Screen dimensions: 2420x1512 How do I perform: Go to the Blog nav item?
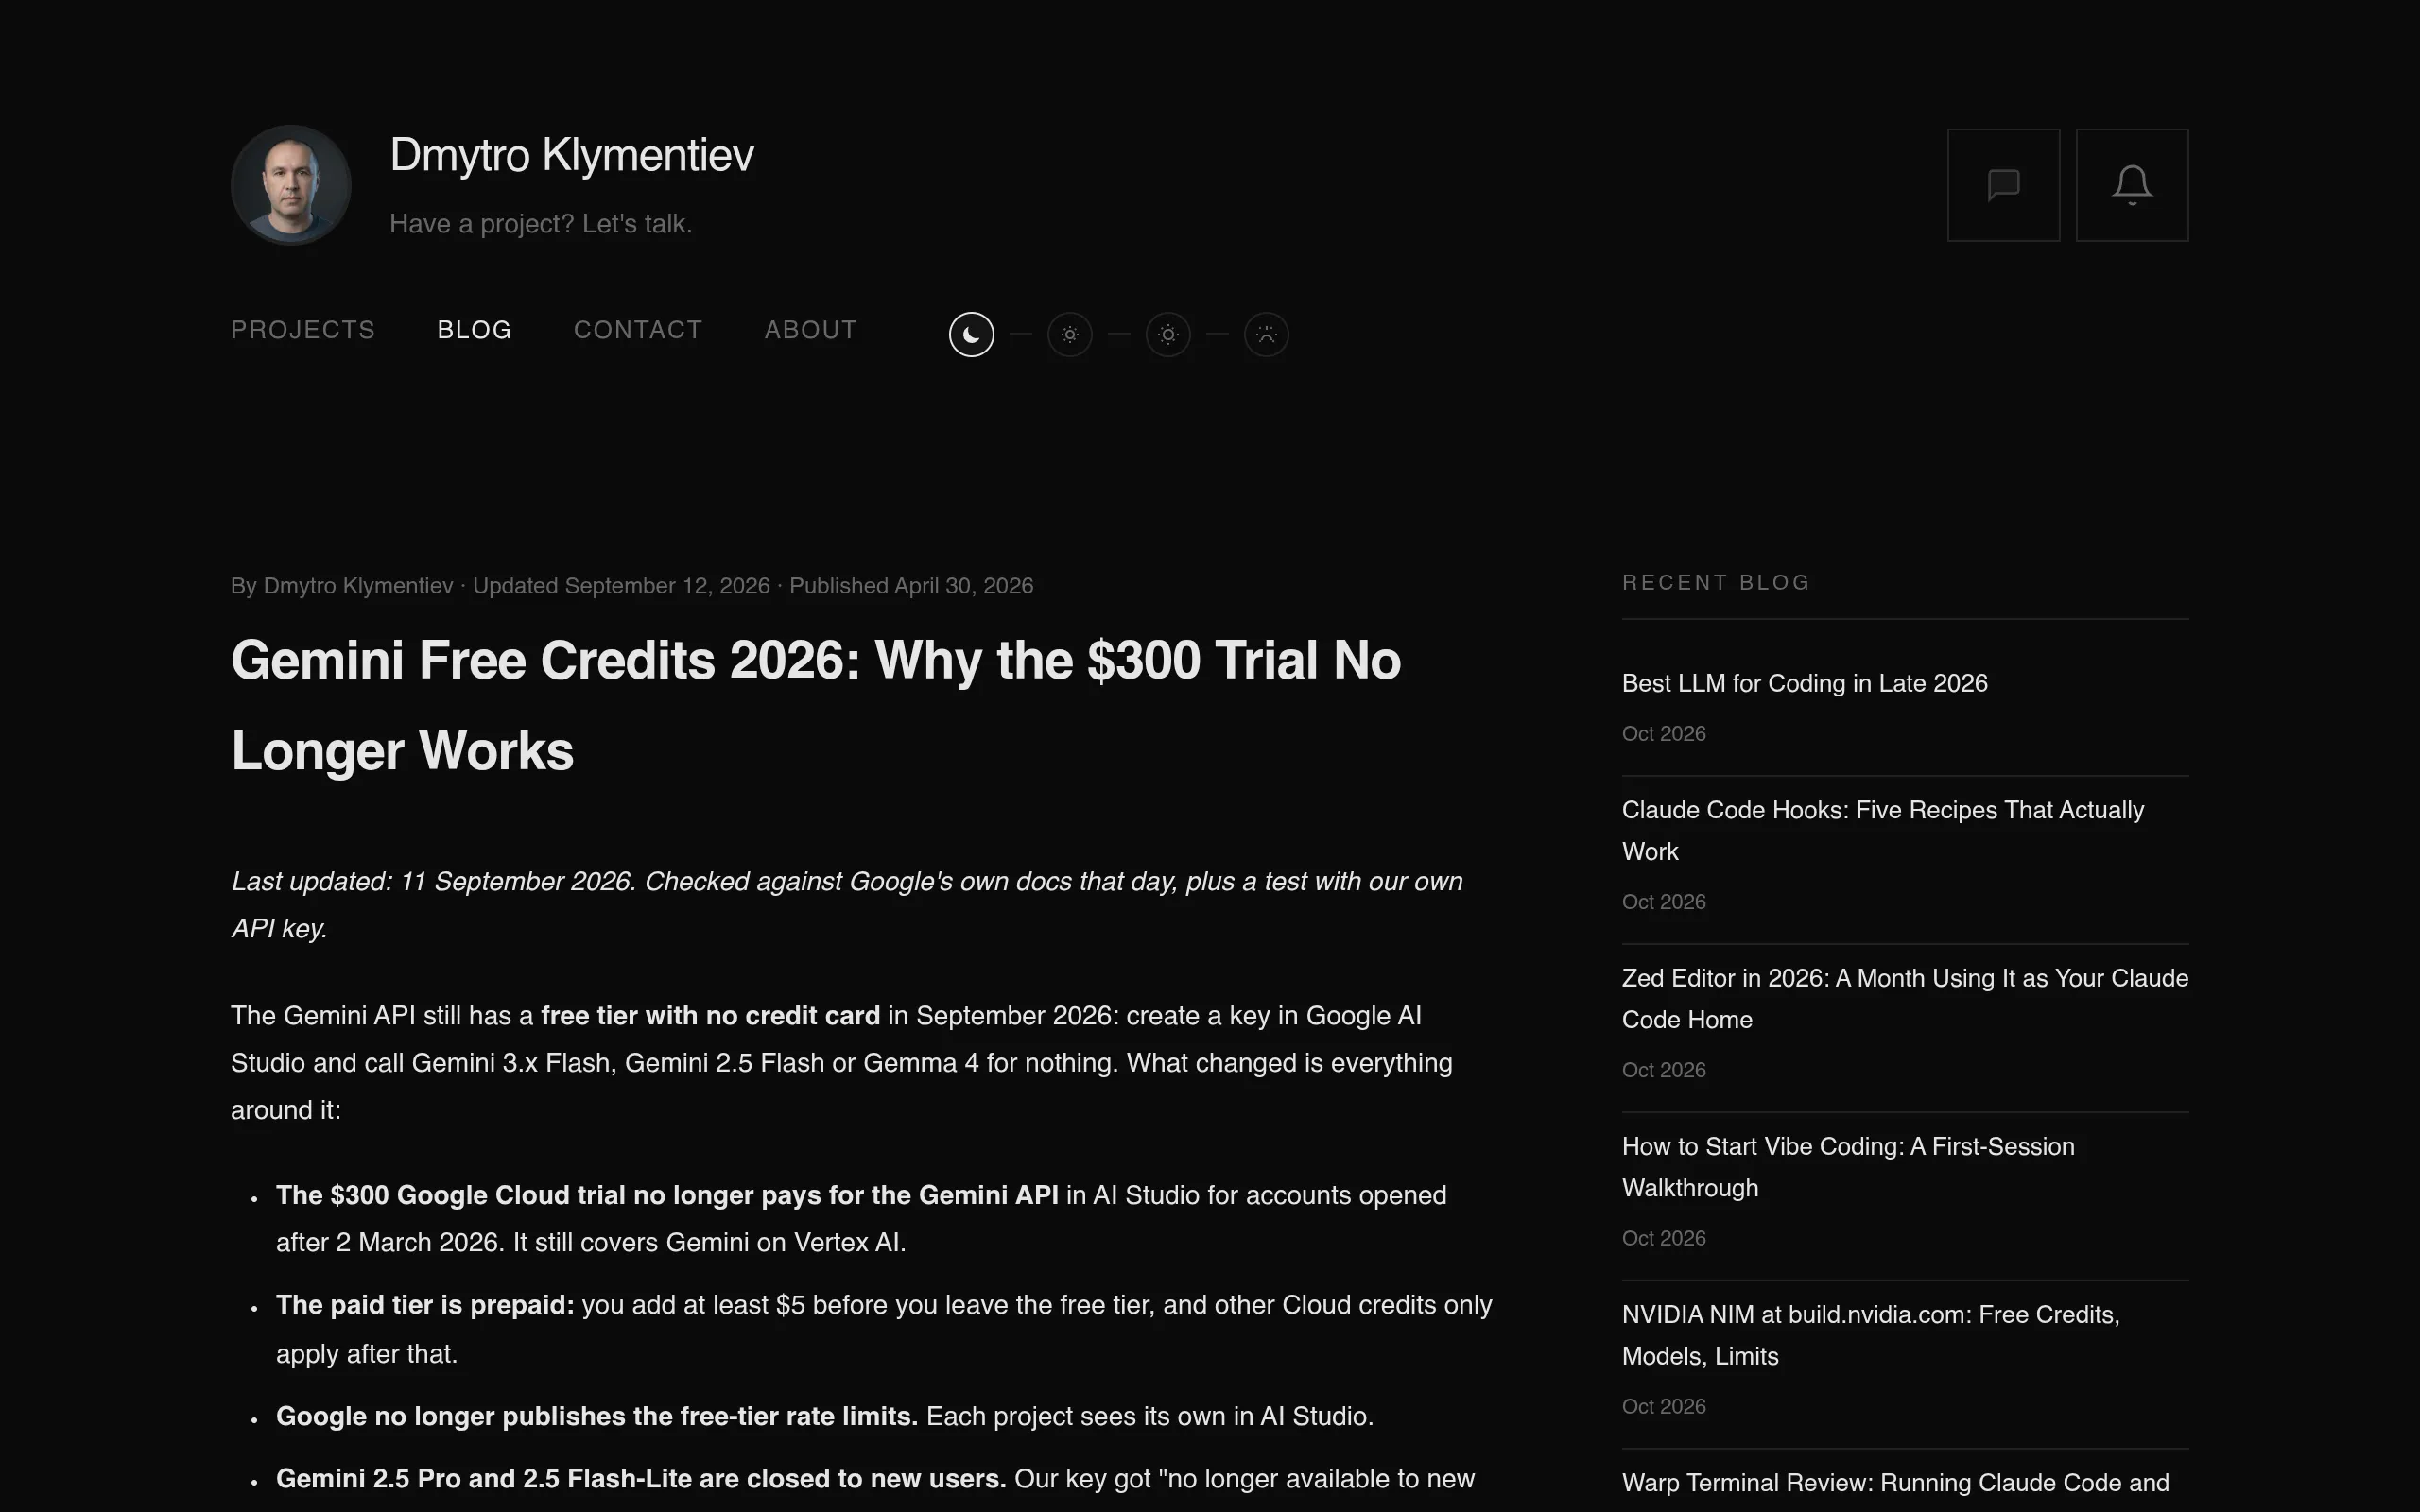pyautogui.click(x=474, y=330)
